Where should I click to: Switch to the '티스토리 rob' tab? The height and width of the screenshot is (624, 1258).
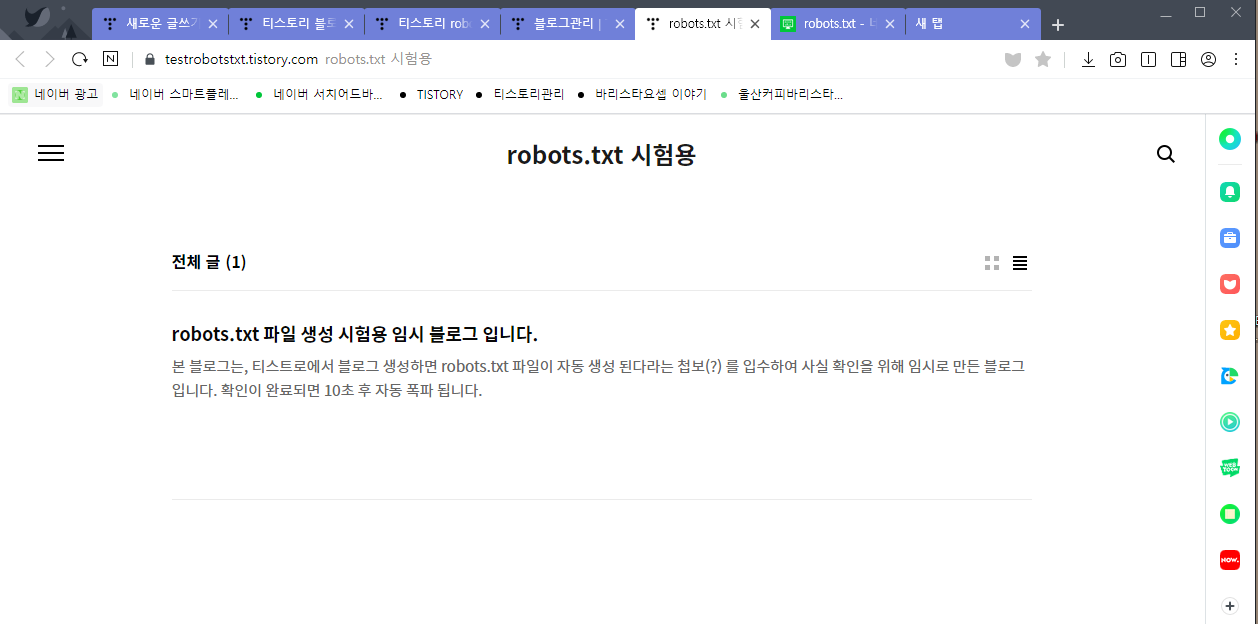tap(432, 24)
